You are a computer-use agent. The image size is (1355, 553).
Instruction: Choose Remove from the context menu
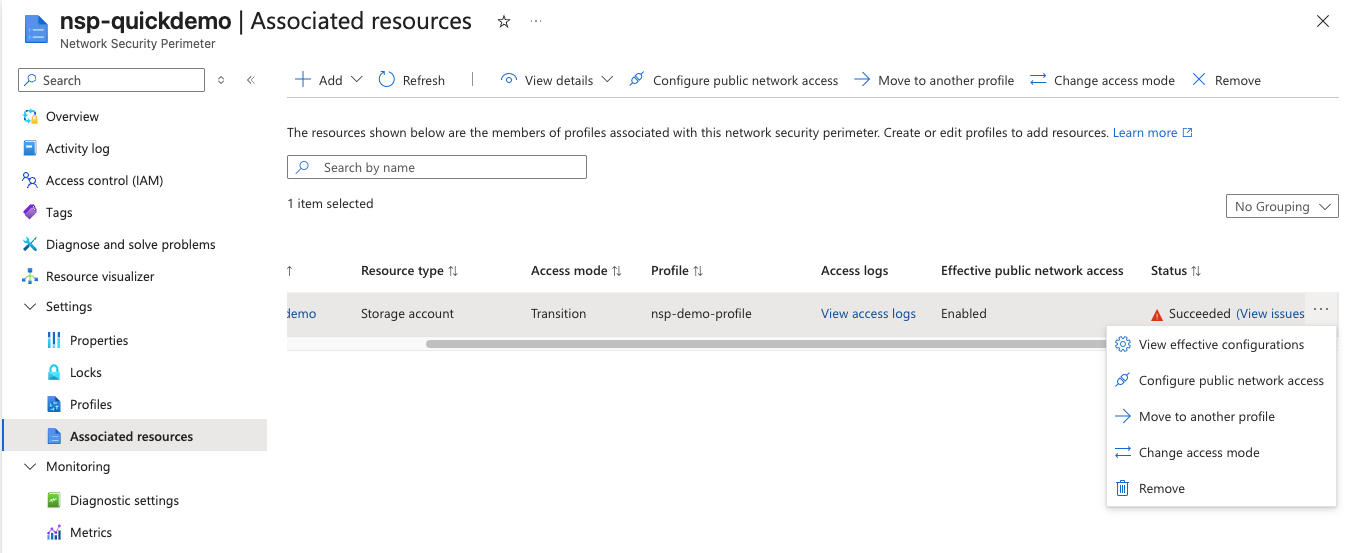[1221, 488]
